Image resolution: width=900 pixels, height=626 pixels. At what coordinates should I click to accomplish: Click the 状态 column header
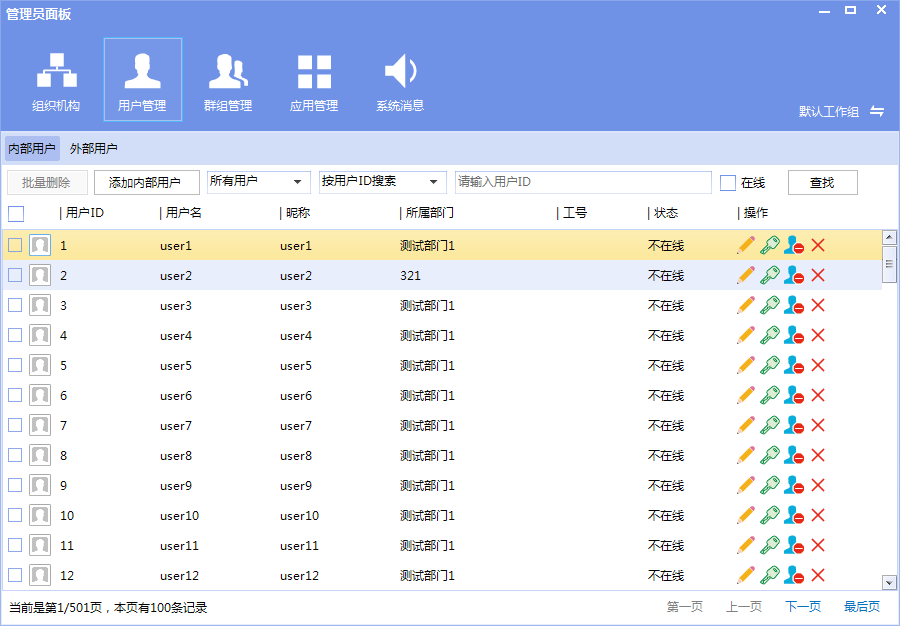(666, 213)
